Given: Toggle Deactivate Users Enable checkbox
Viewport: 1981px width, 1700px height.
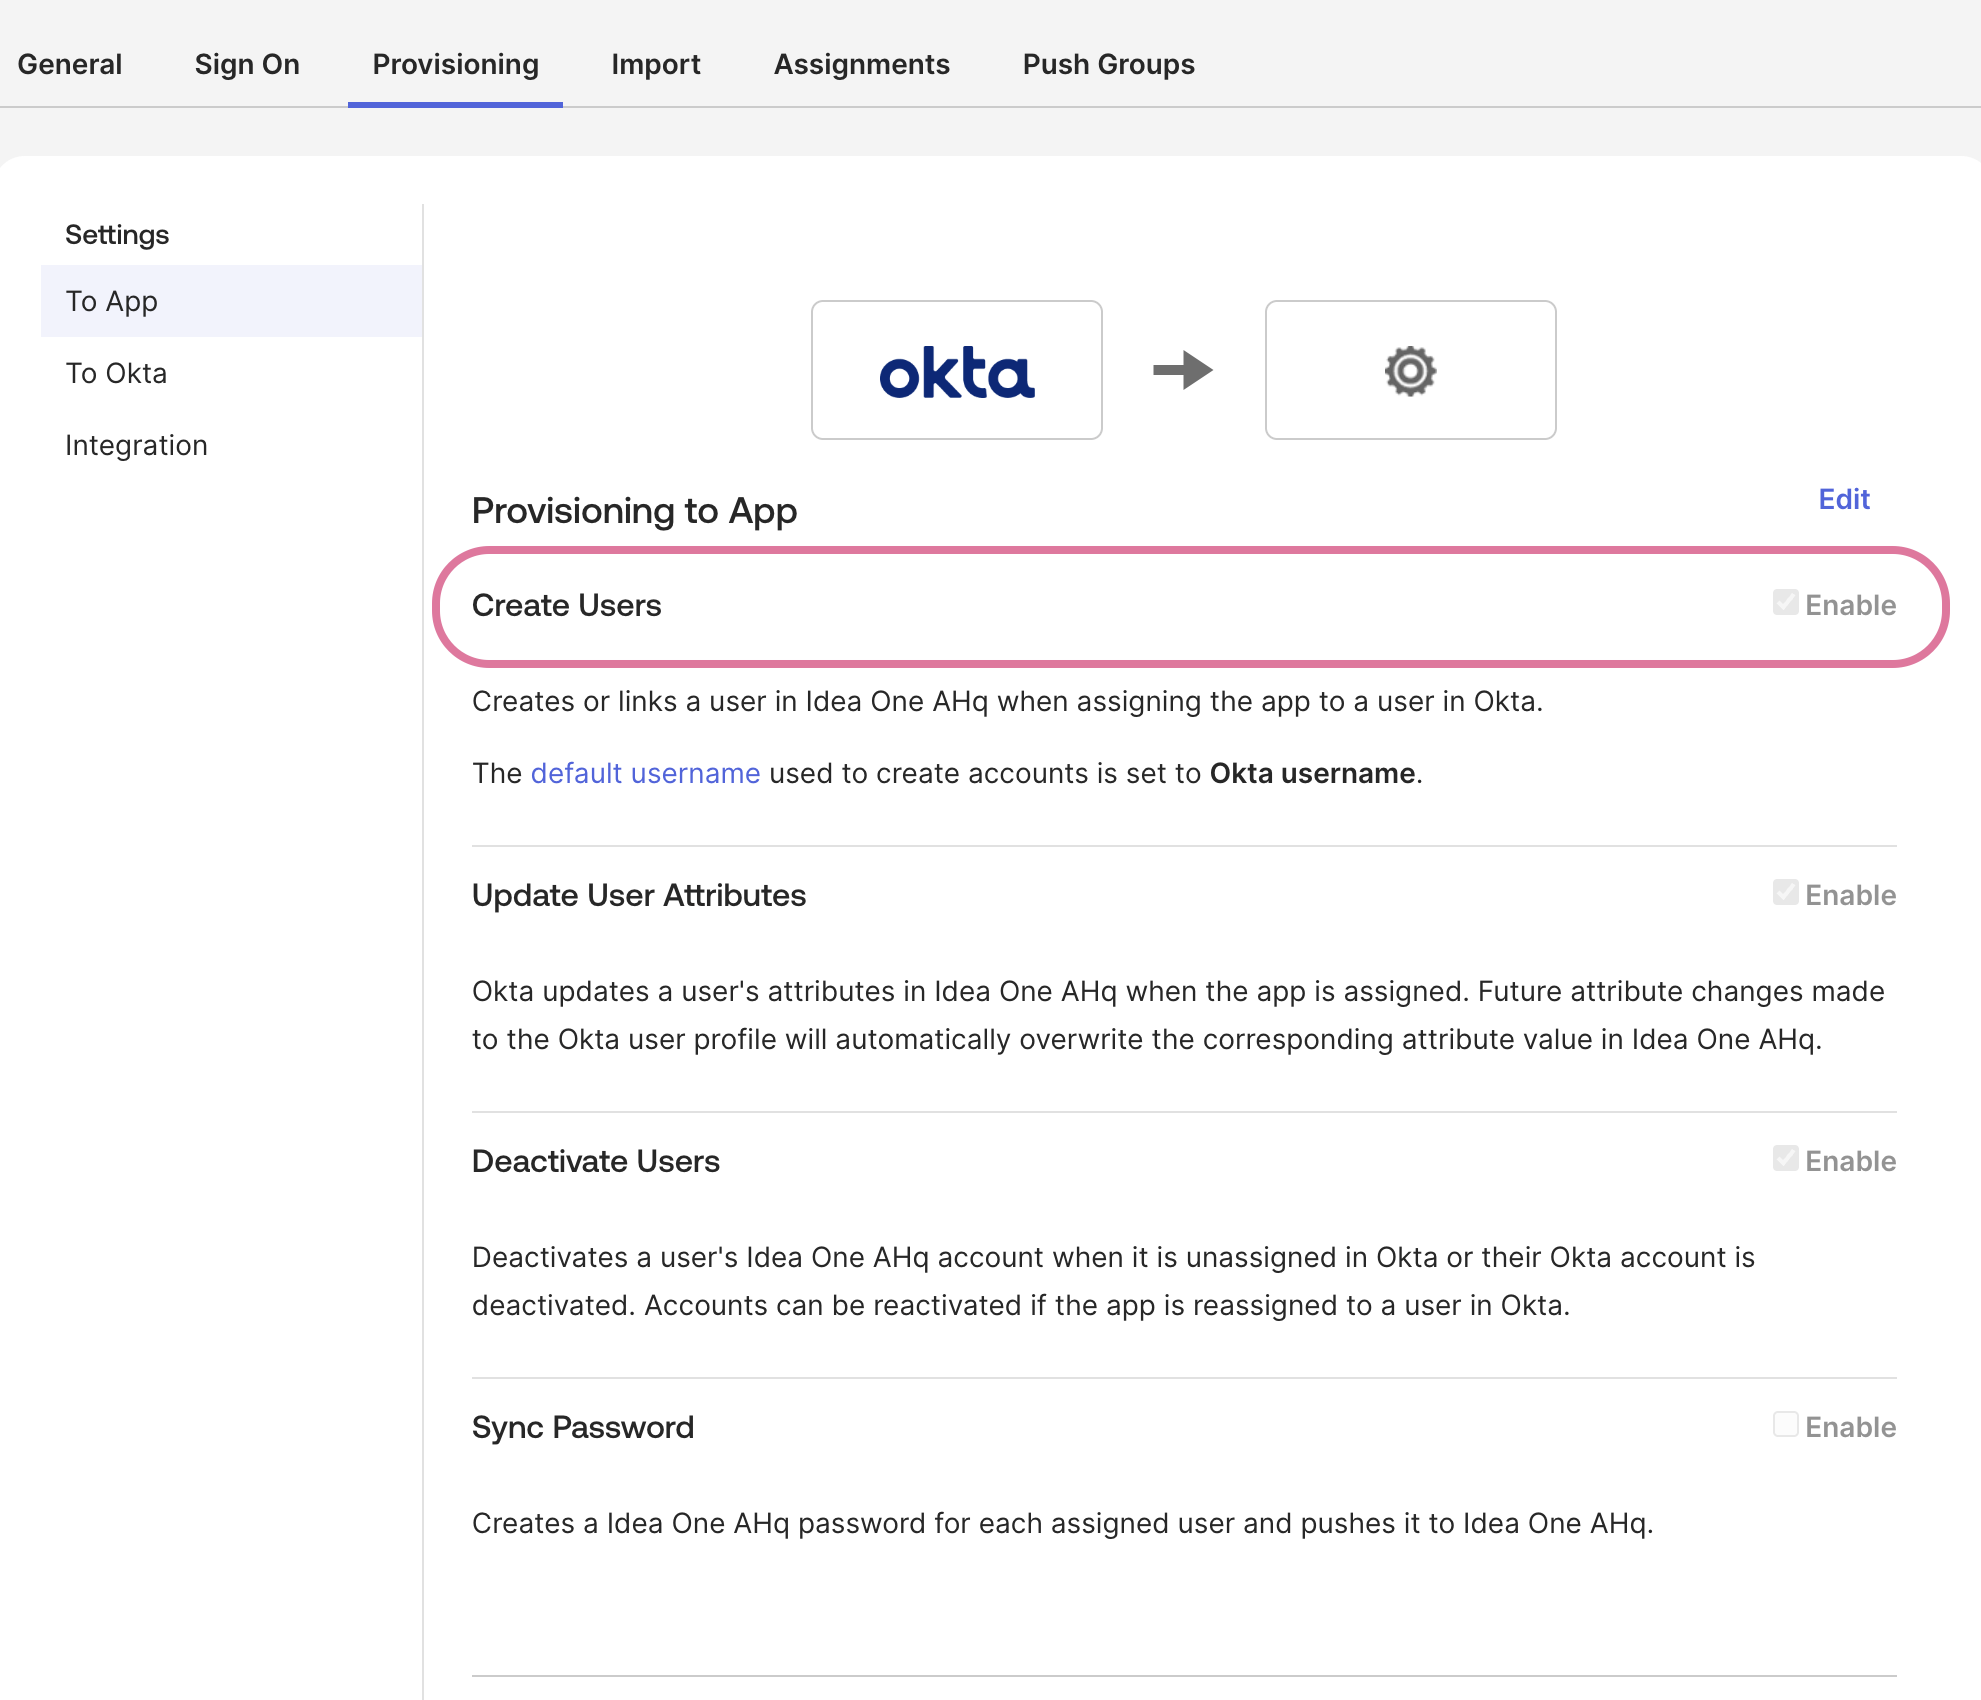Looking at the screenshot, I should click(x=1785, y=1158).
